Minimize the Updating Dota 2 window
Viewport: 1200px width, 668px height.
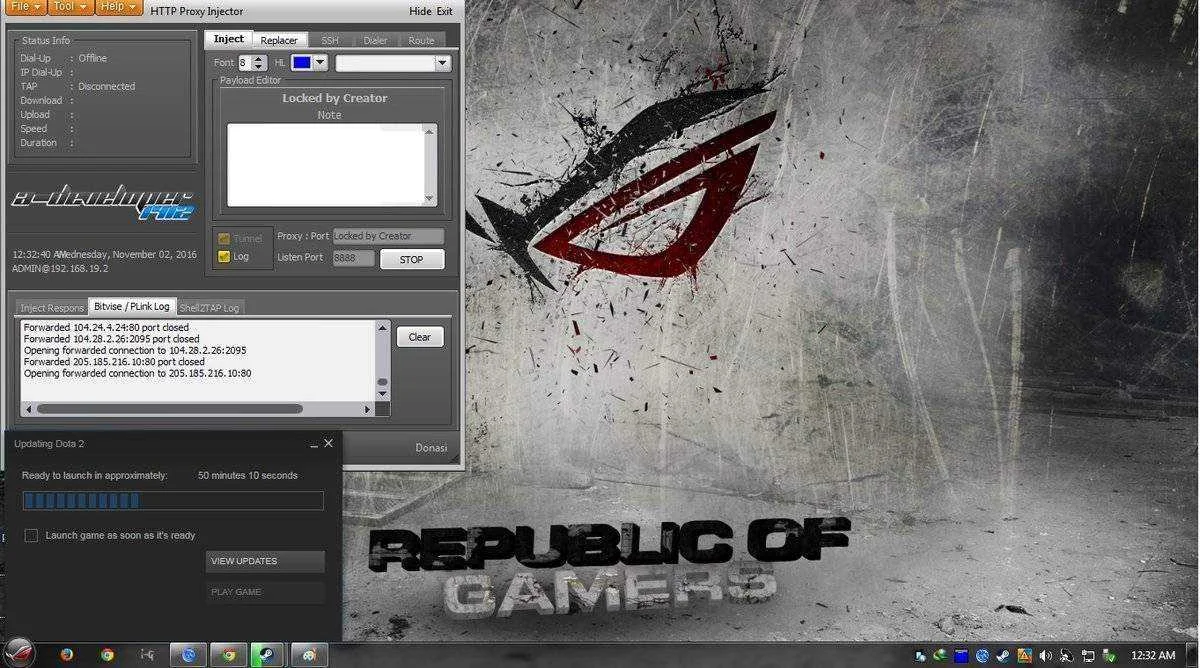tap(313, 444)
